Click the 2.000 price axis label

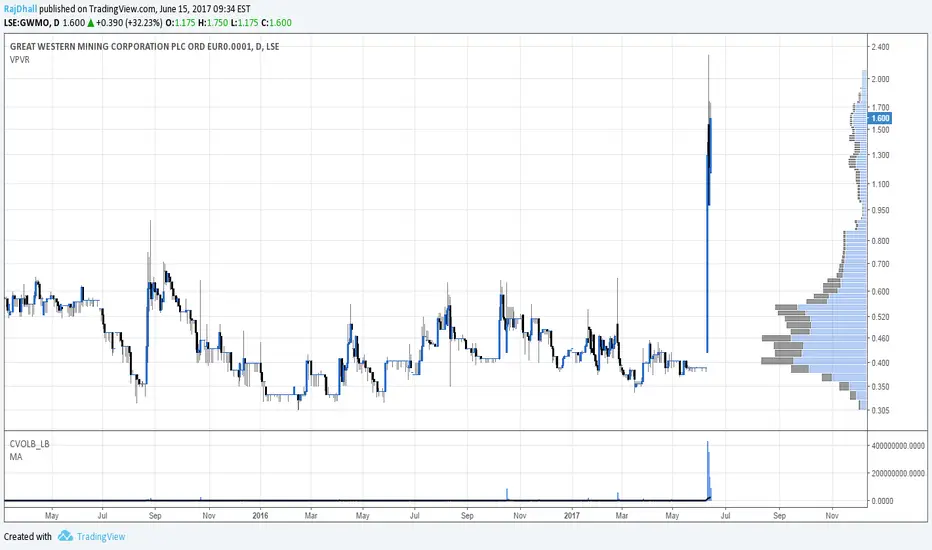880,79
